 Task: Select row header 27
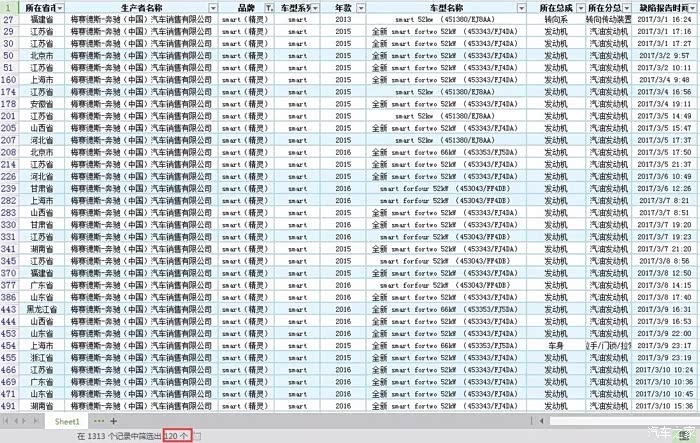[x=8, y=20]
